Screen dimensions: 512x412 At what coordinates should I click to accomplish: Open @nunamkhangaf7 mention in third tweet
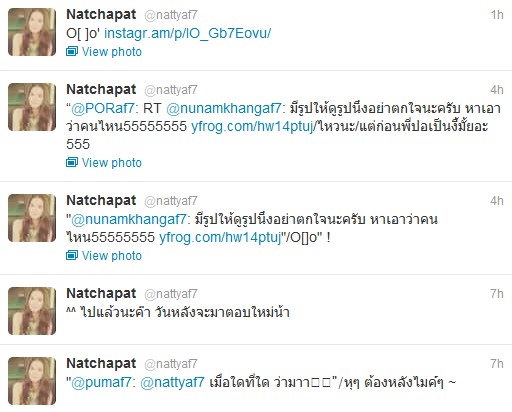[x=129, y=219]
